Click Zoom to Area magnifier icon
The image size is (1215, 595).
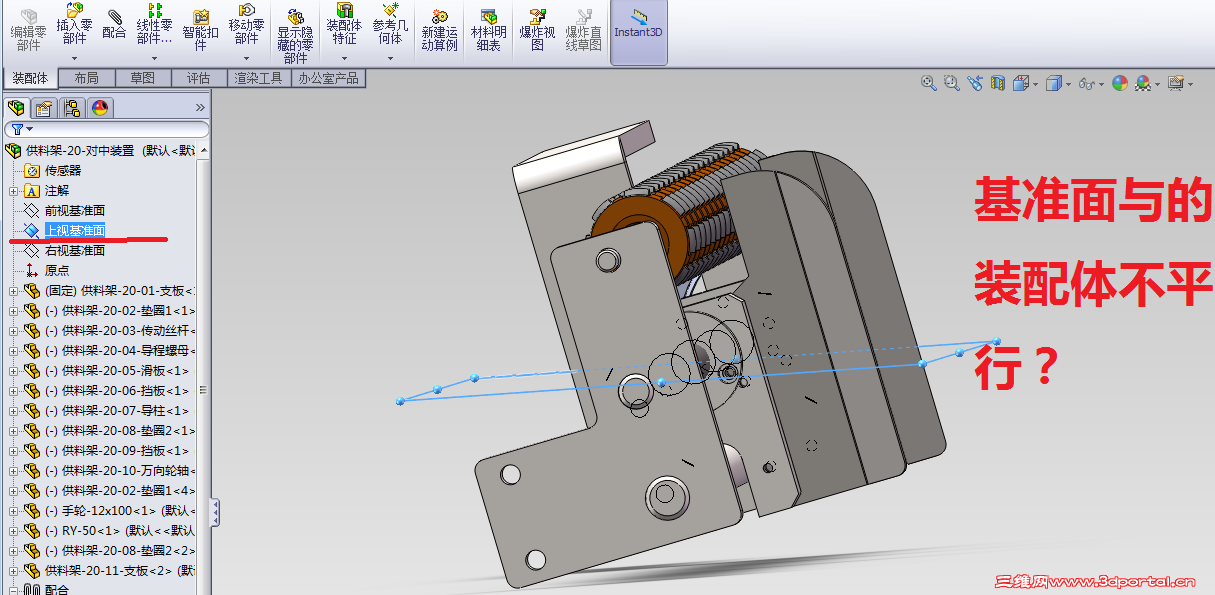952,84
